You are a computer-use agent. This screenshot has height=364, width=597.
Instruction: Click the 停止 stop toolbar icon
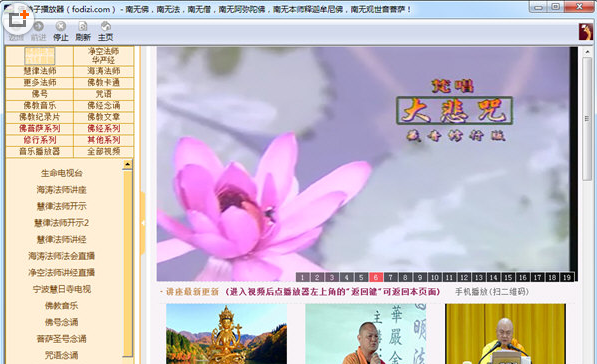tap(61, 31)
